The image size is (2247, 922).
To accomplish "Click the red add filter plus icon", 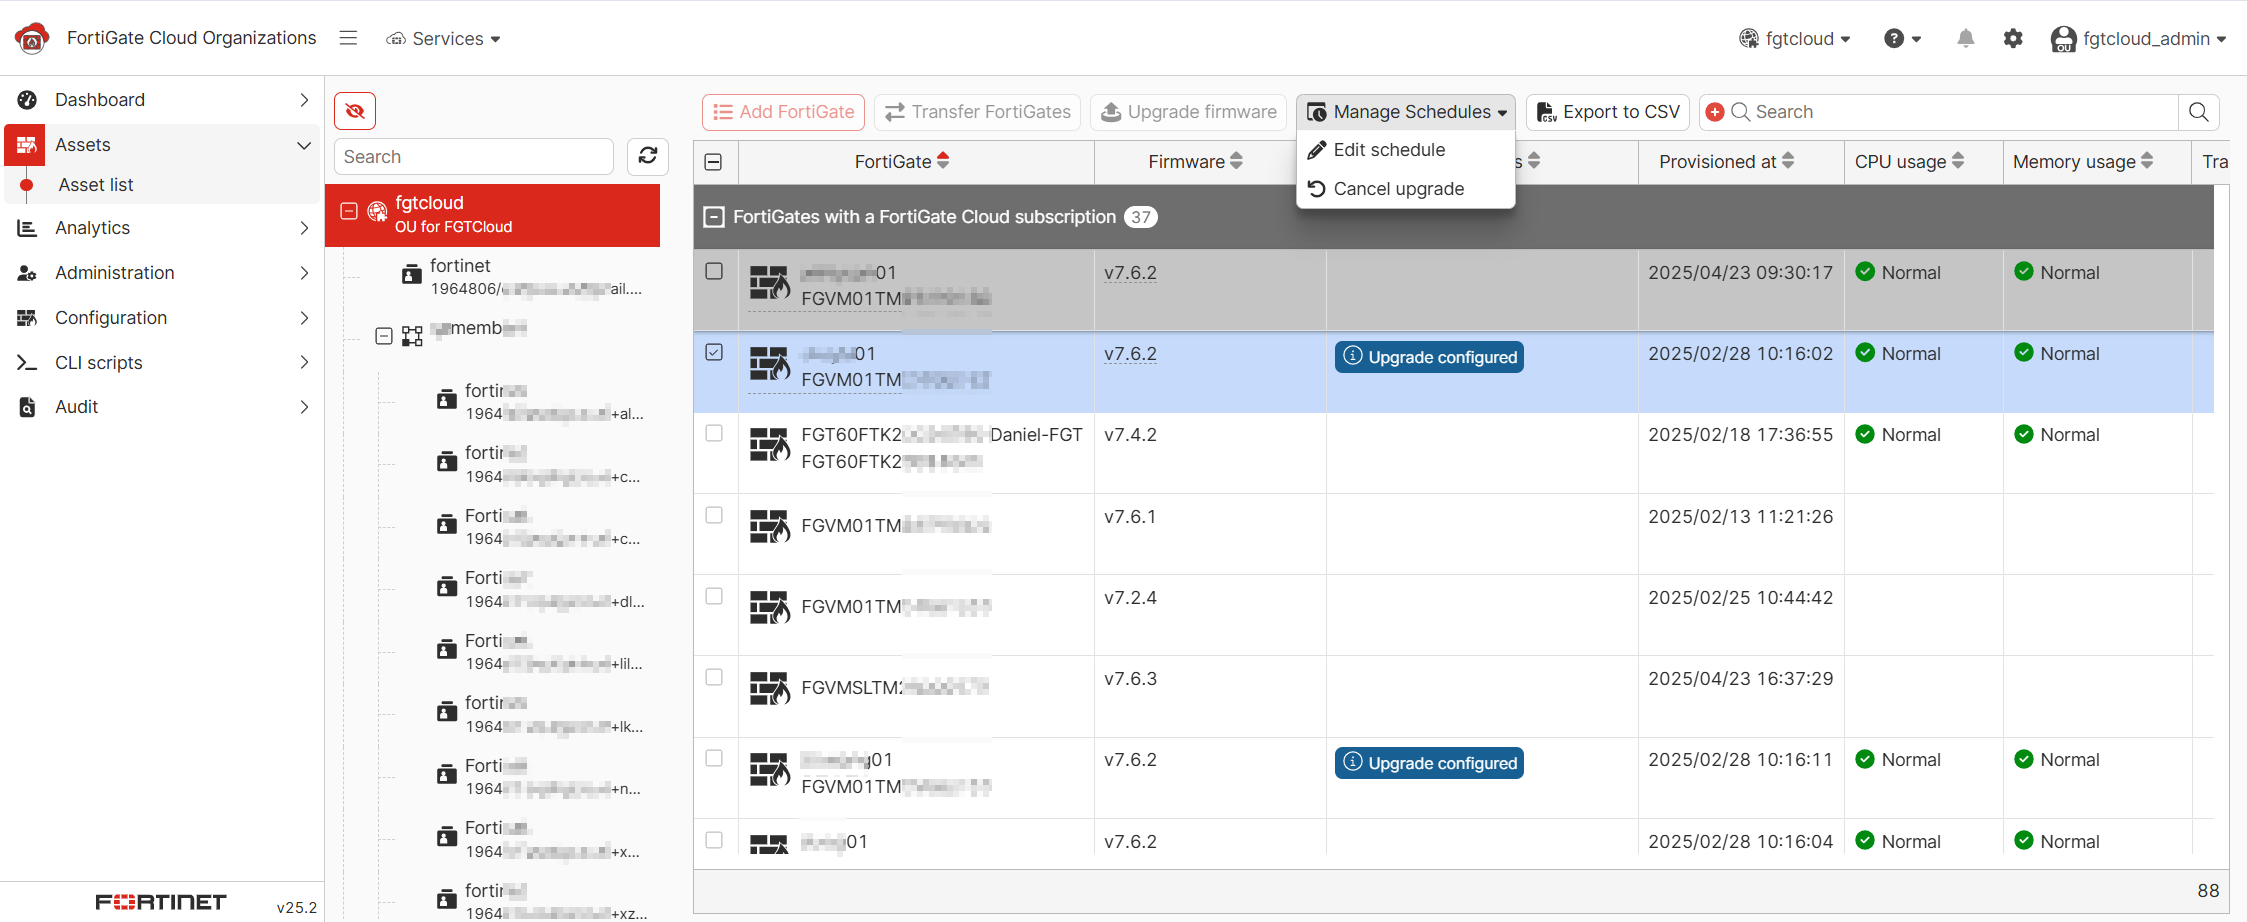I will coord(1714,112).
